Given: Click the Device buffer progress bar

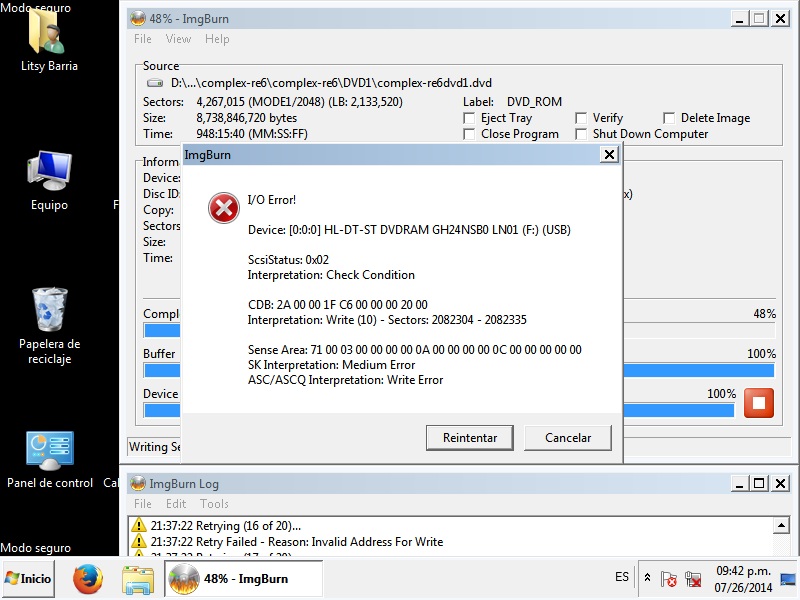Looking at the screenshot, I should point(439,410).
